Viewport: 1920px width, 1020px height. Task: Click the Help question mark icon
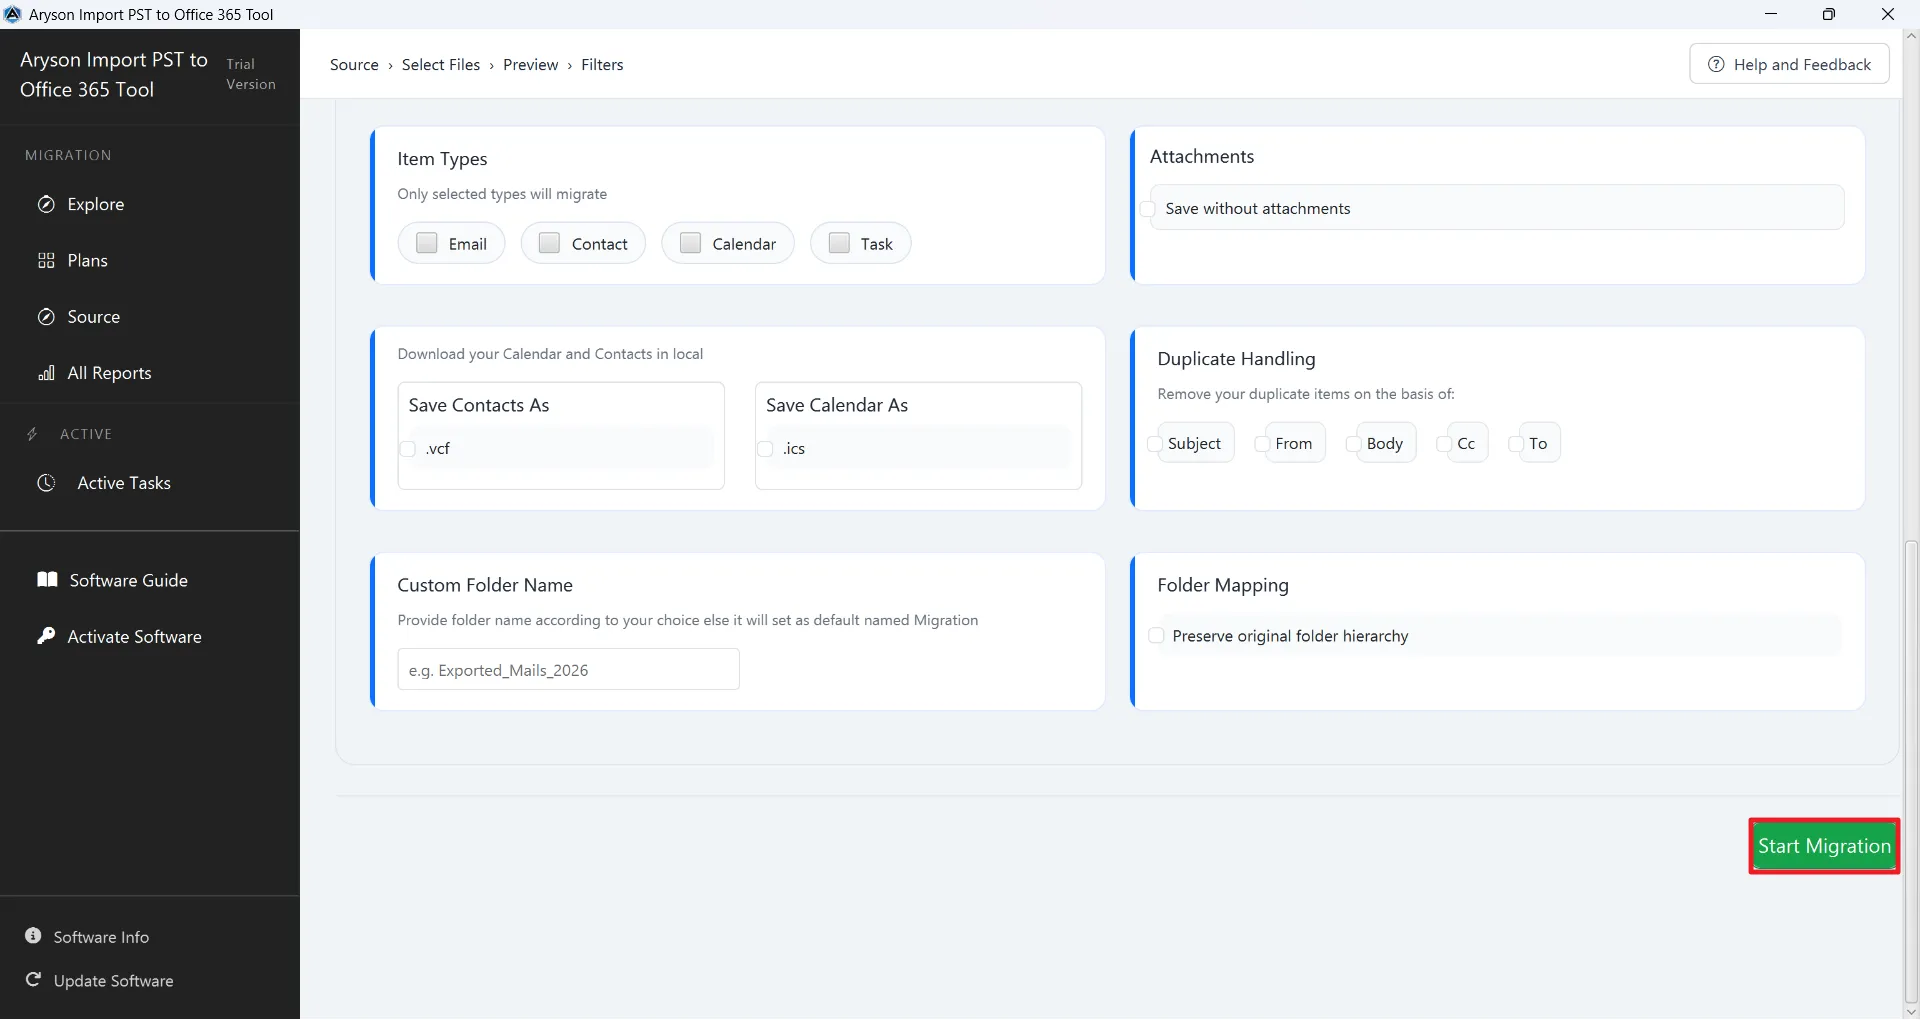click(x=1716, y=64)
